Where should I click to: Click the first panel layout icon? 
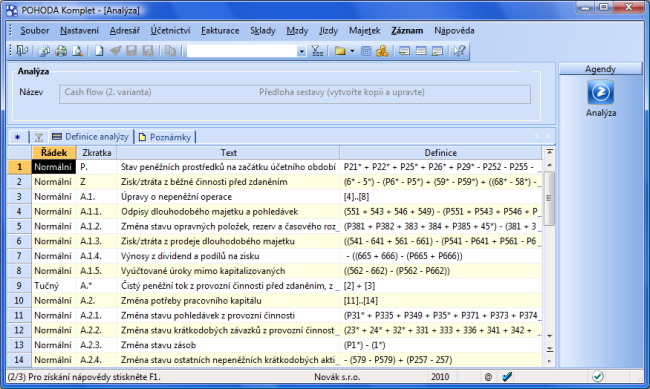pyautogui.click(x=404, y=51)
